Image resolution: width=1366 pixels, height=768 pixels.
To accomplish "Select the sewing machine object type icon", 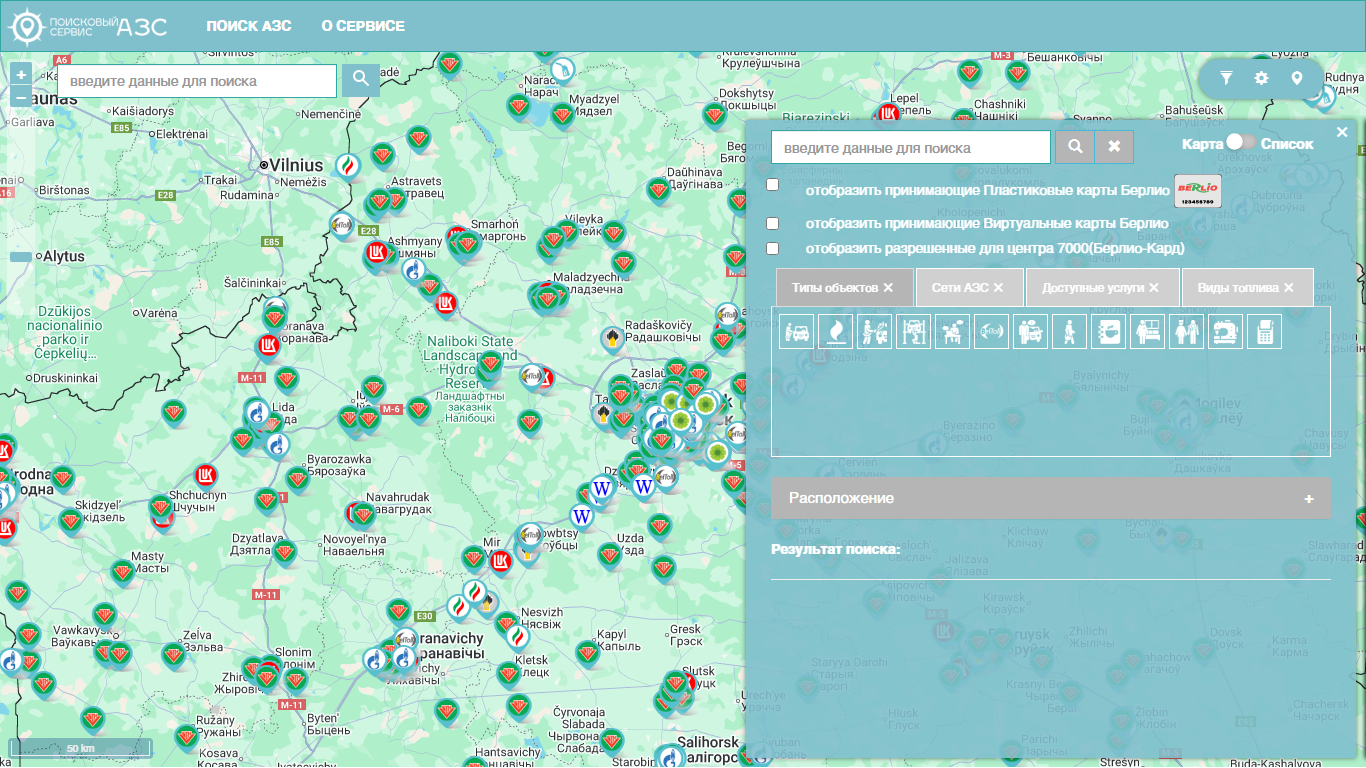I will tap(1225, 331).
